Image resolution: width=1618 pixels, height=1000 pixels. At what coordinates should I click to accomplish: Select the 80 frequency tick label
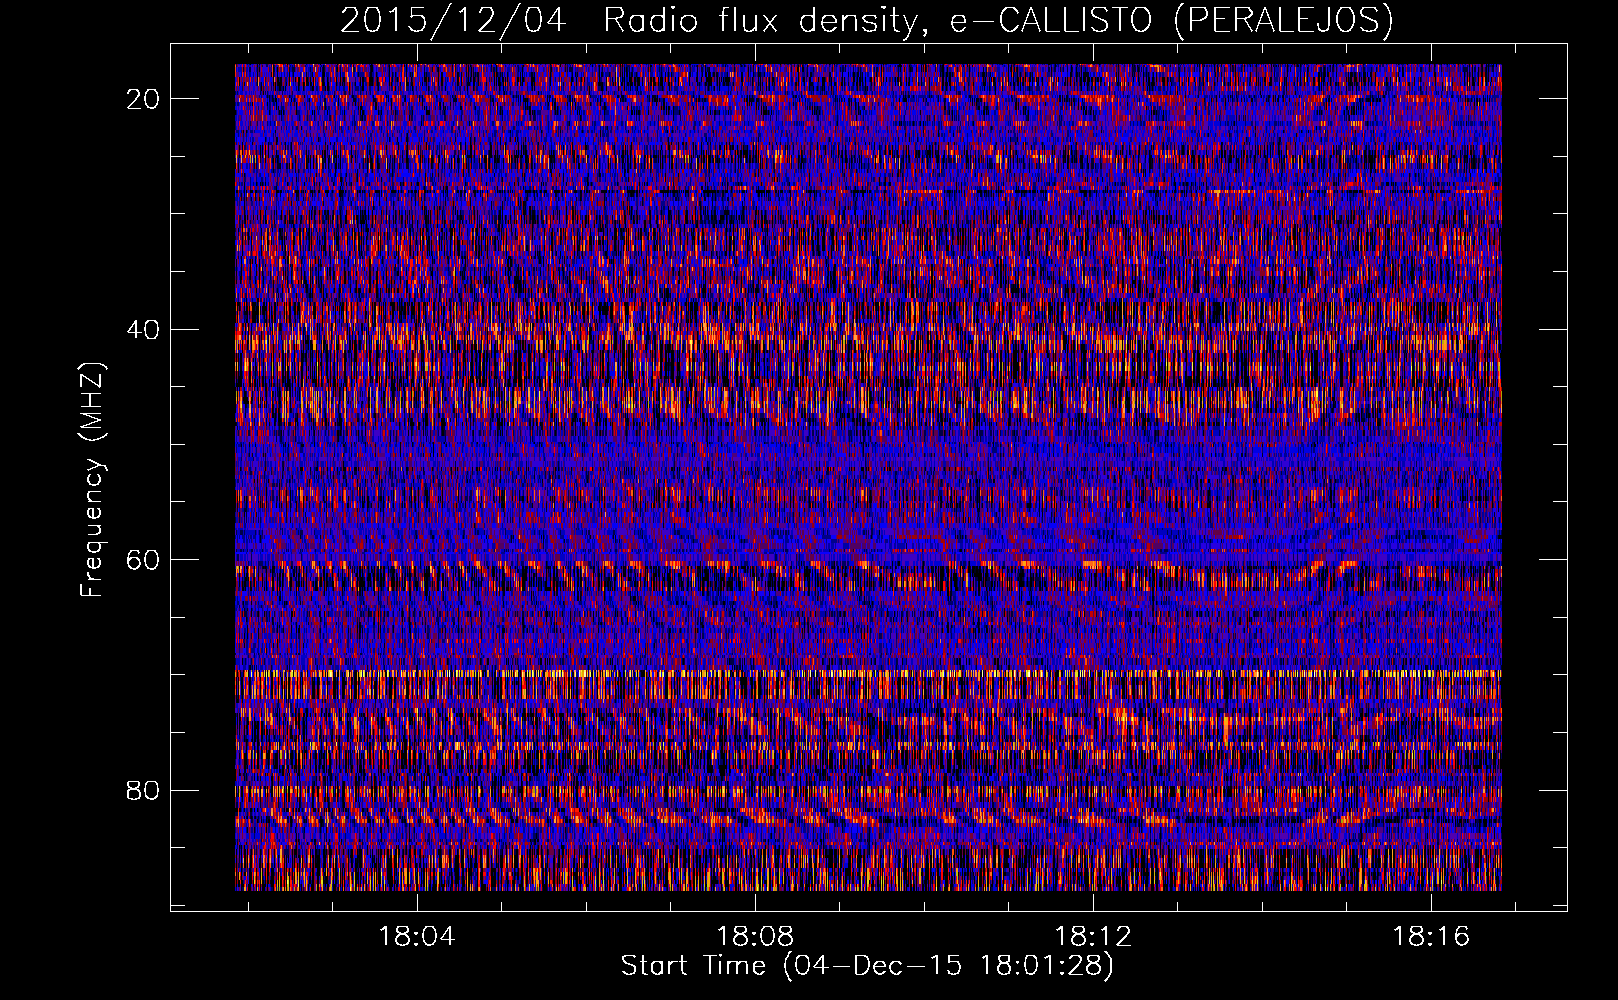point(144,790)
